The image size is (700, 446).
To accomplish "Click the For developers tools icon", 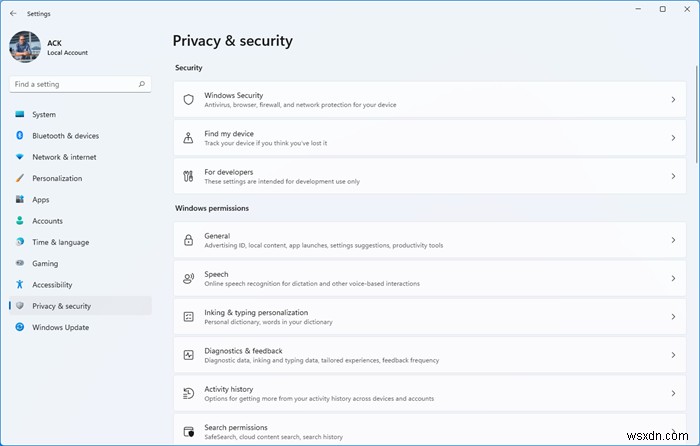I will tap(188, 176).
